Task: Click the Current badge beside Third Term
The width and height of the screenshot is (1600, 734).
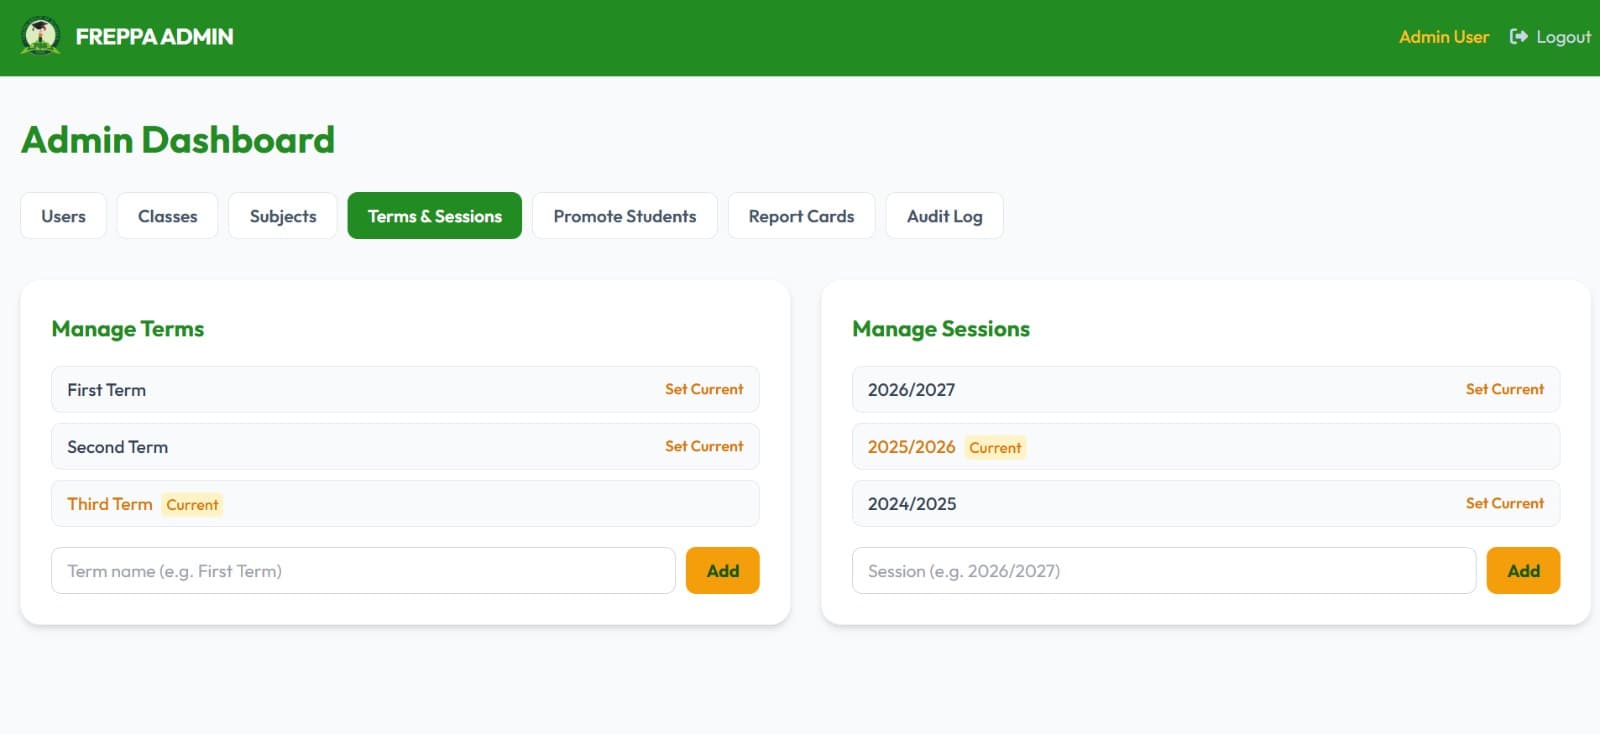Action: click(192, 505)
